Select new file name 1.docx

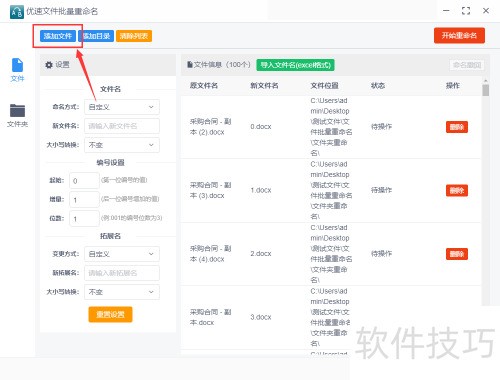click(261, 190)
